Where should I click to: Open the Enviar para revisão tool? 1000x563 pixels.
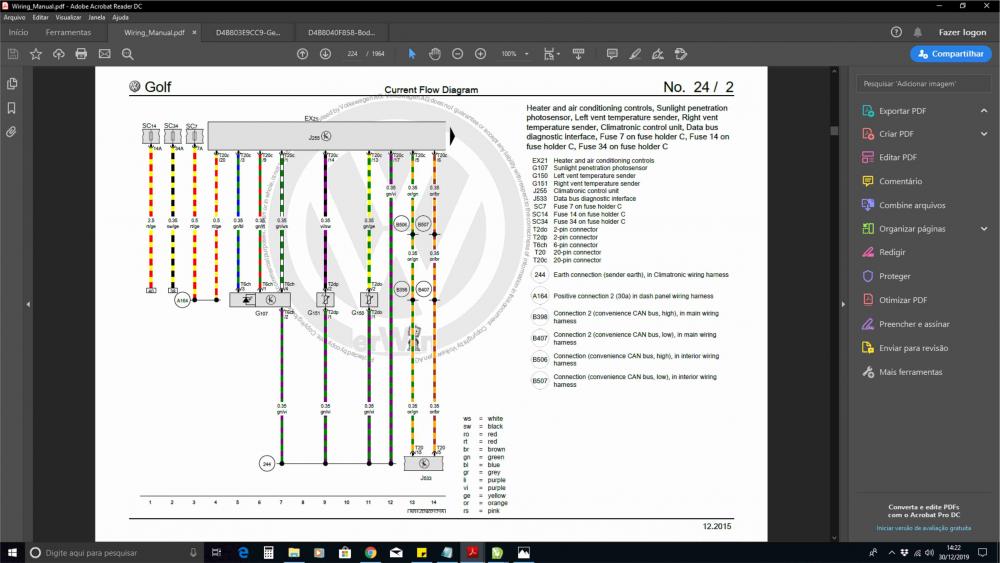click(x=913, y=348)
